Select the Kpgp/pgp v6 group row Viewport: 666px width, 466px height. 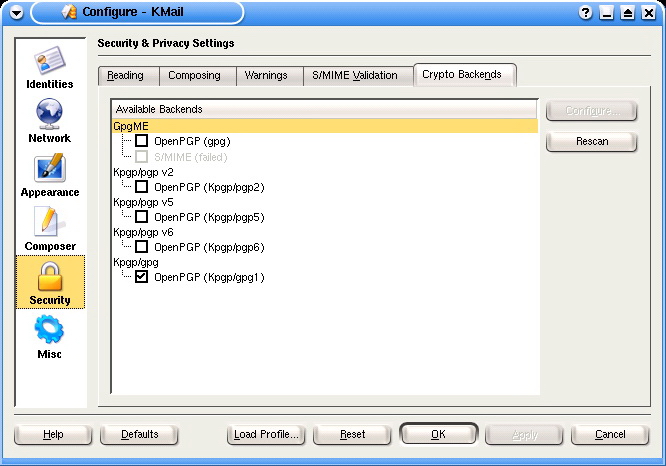[x=143, y=232]
